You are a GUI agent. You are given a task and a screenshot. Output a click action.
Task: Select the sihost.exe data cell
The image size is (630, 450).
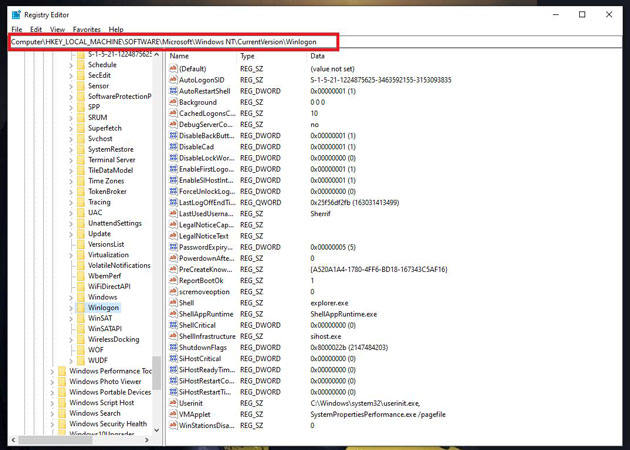click(x=325, y=336)
